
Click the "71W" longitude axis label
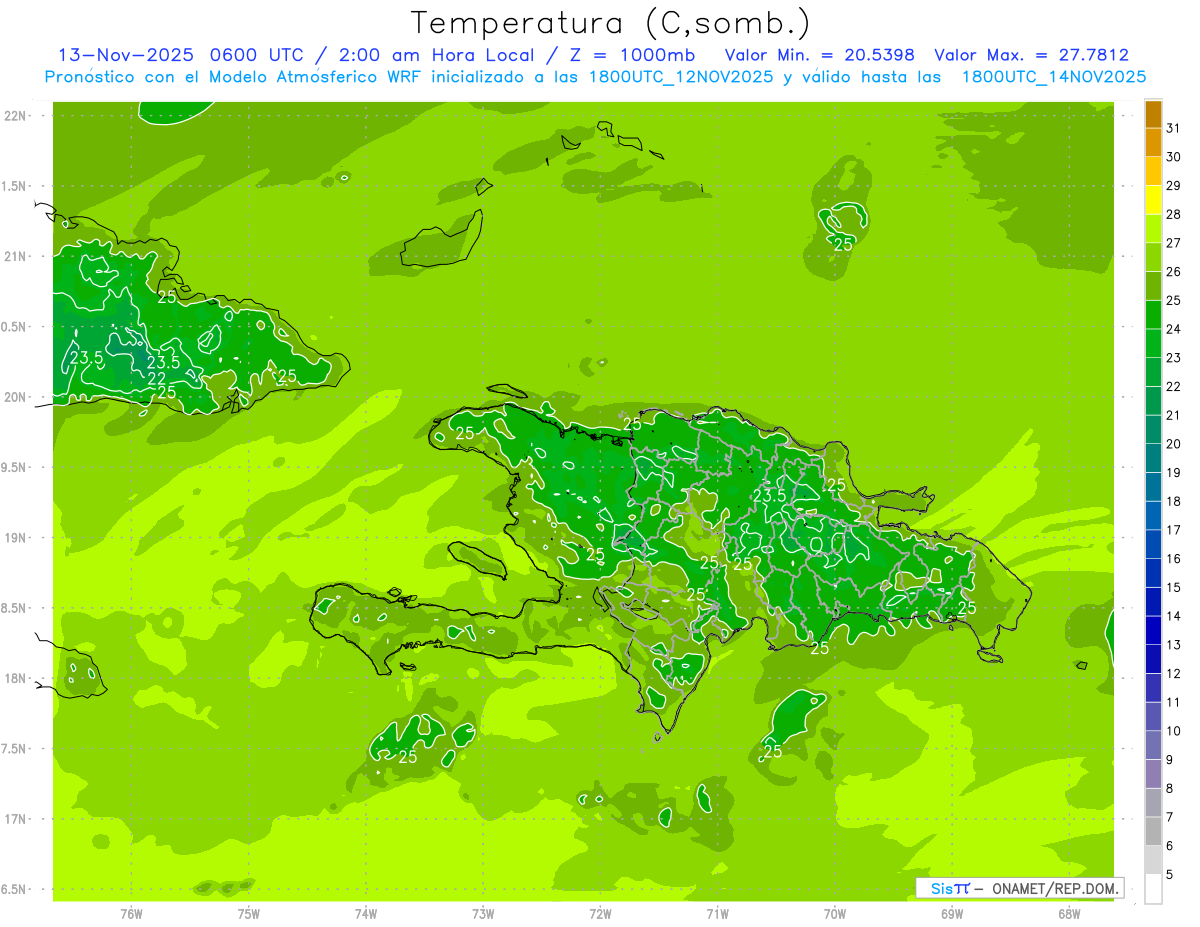[717, 913]
